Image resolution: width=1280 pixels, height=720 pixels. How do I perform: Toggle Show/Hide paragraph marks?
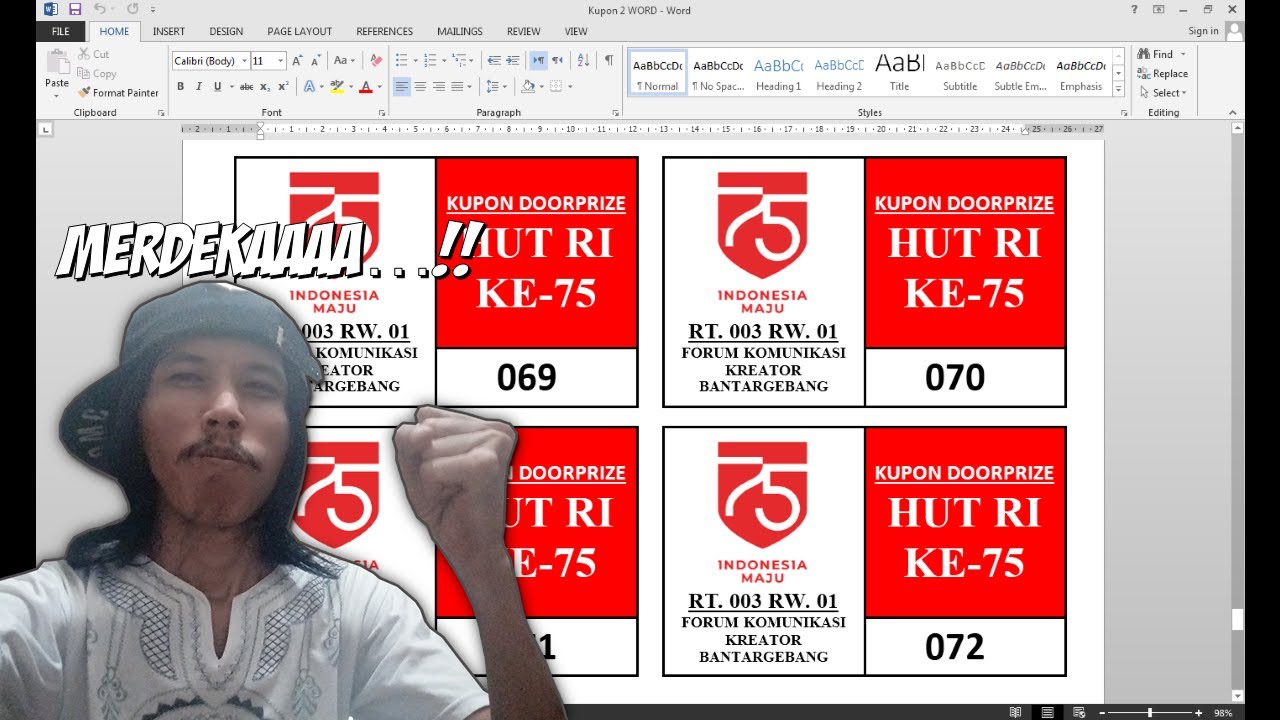pos(609,61)
